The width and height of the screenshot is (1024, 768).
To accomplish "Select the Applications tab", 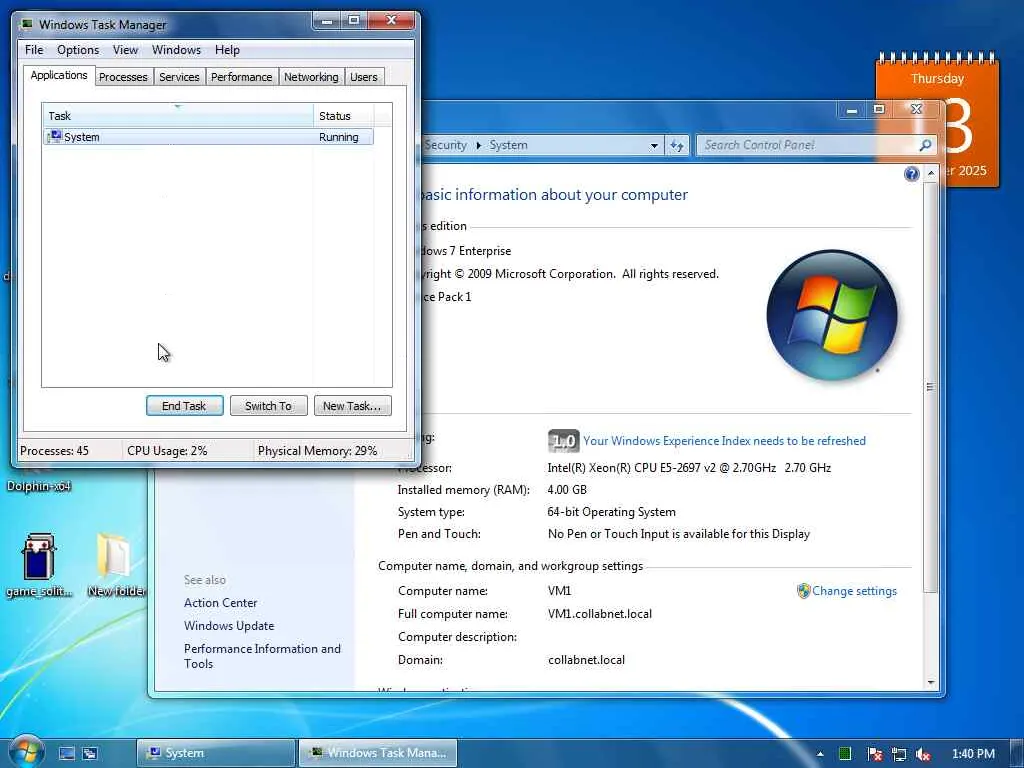I will click(x=59, y=75).
